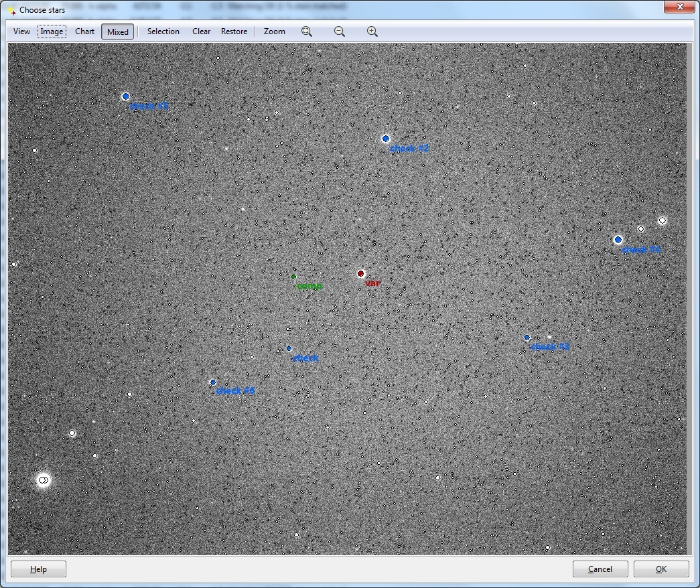Toggle the Mixed view mode
This screenshot has width=700, height=588.
pyautogui.click(x=118, y=31)
